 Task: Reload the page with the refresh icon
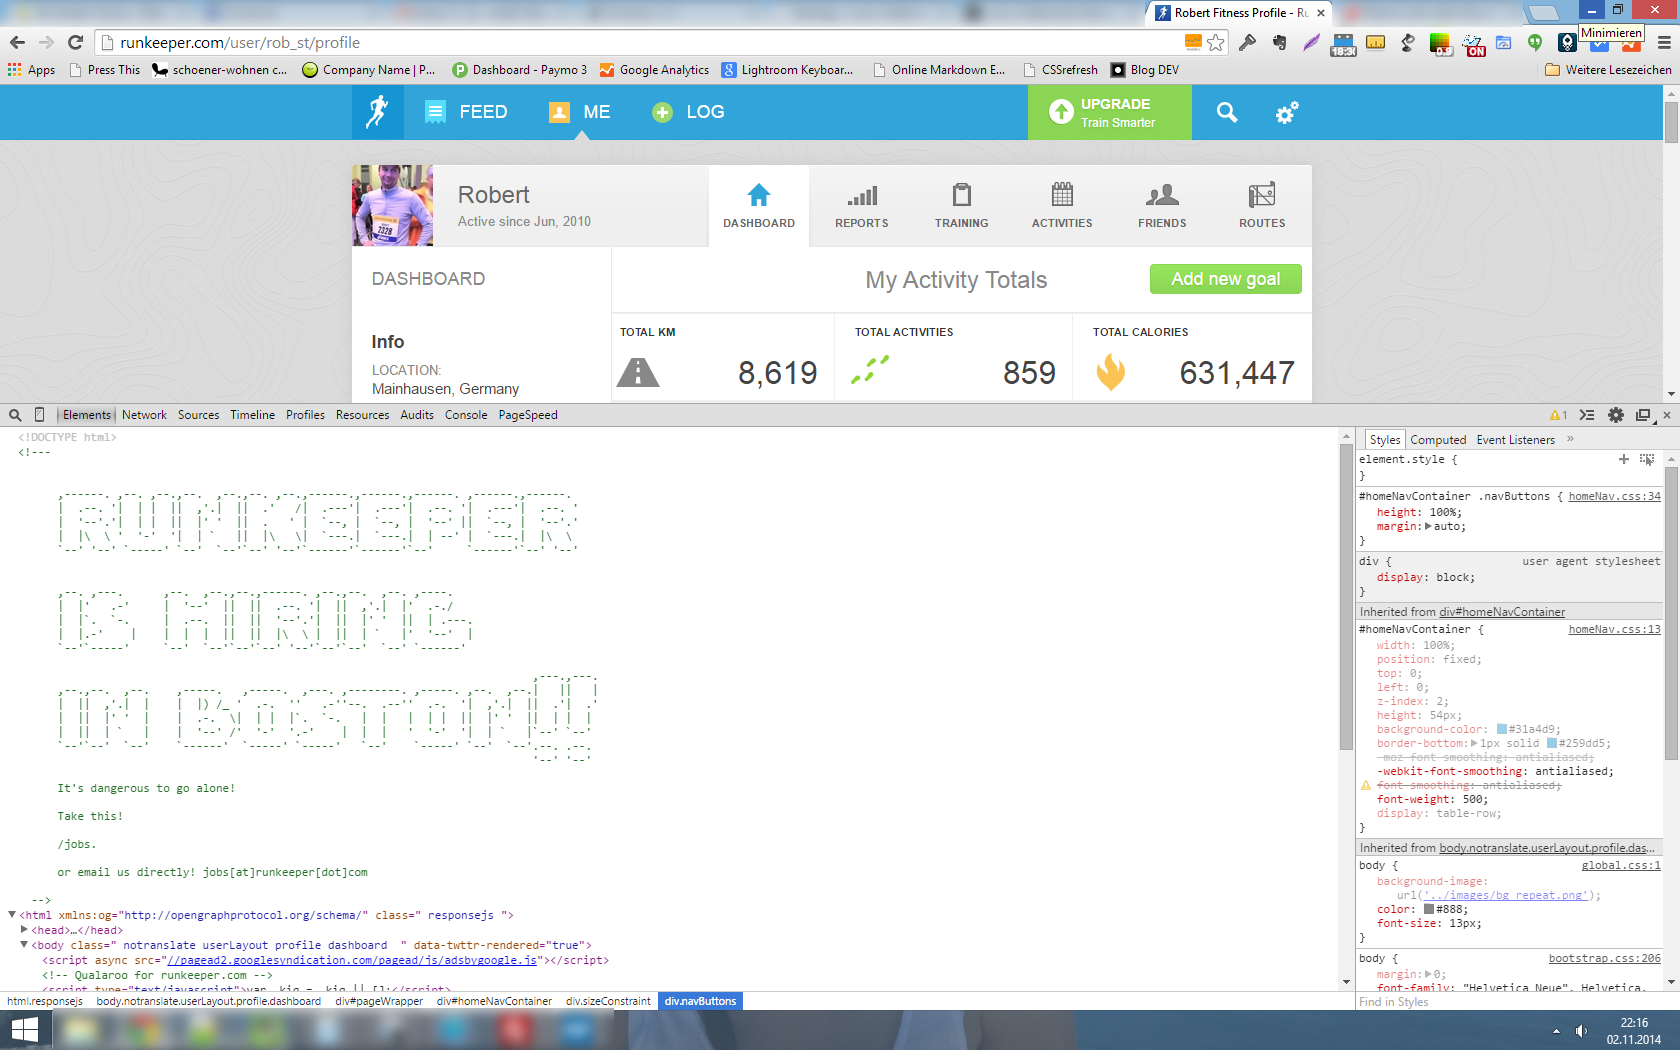pos(75,42)
